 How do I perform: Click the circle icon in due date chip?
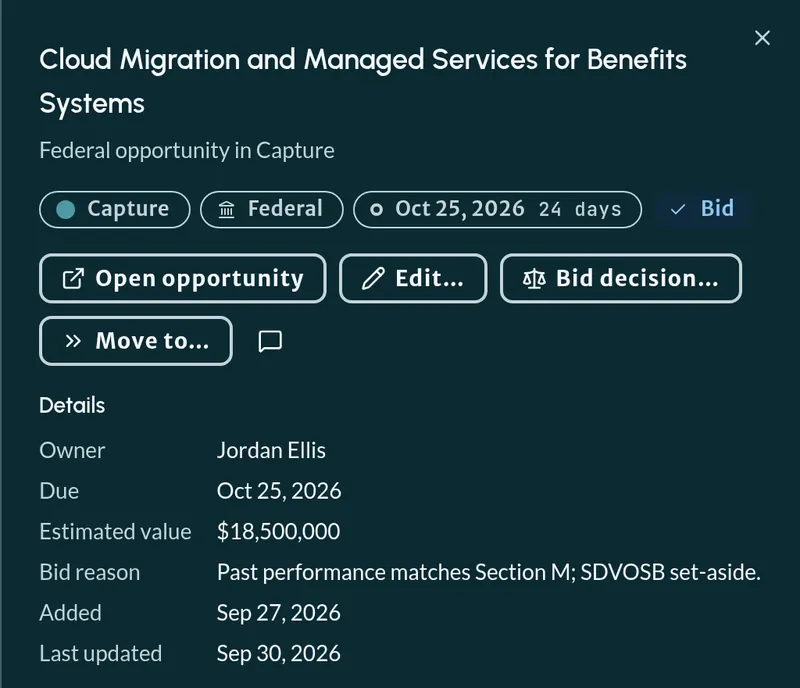click(x=377, y=209)
